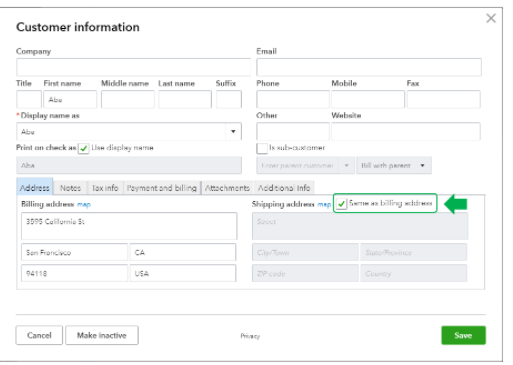Click the Cancel button
Image resolution: width=513 pixels, height=365 pixels.
coord(39,335)
